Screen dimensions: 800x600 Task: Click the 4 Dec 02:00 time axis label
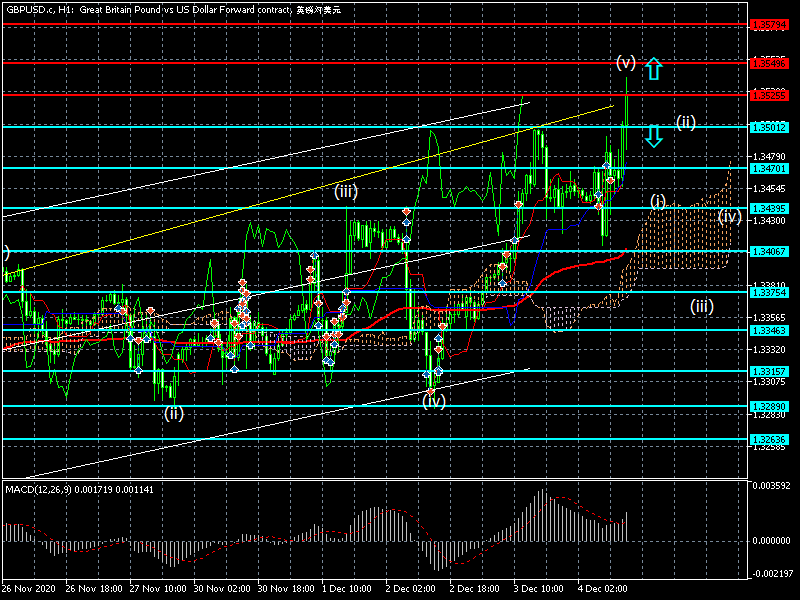tap(603, 589)
